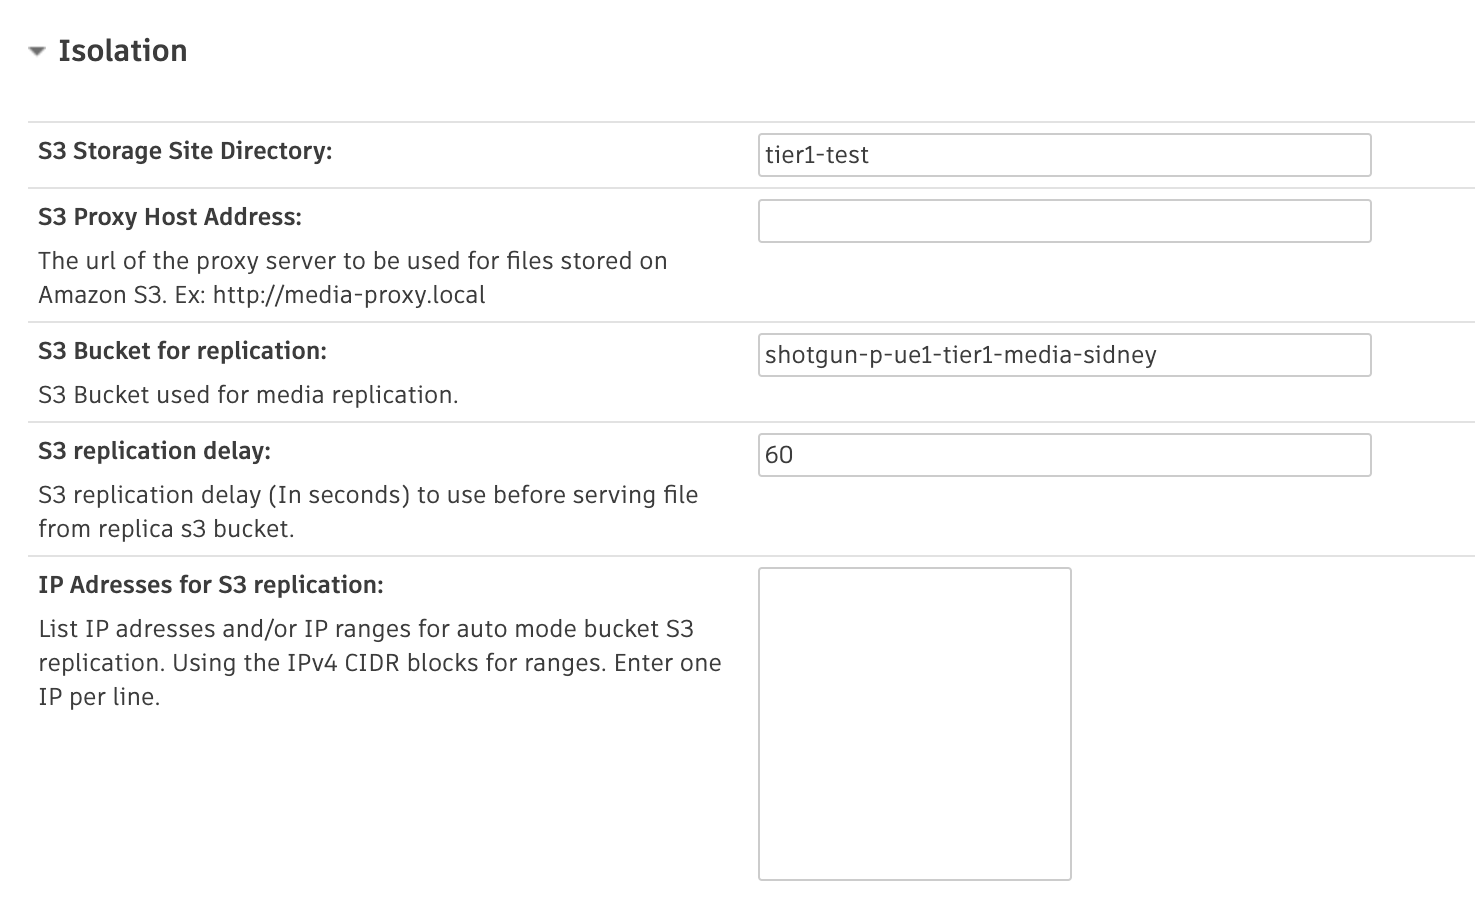Click the empty S3 Proxy Host Address field
The width and height of the screenshot is (1475, 907).
[x=1064, y=221]
